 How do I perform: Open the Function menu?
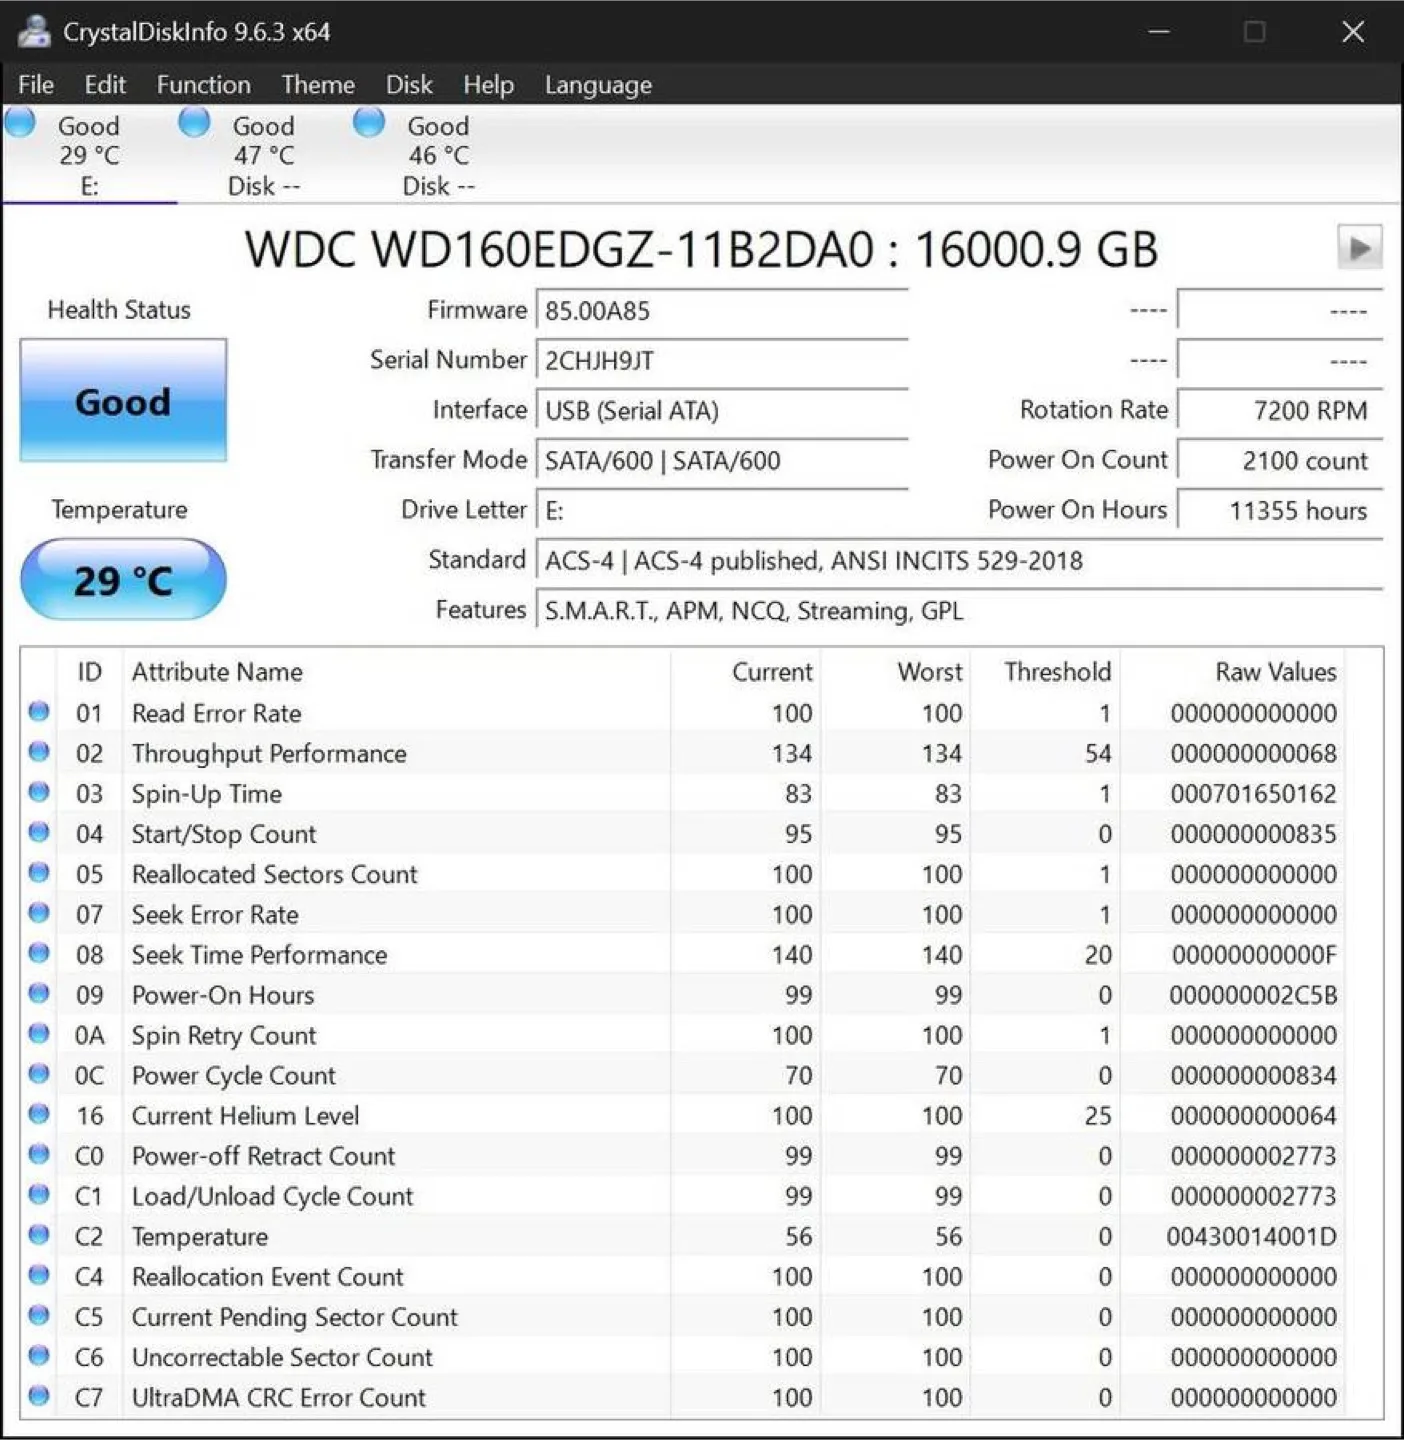[x=203, y=85]
